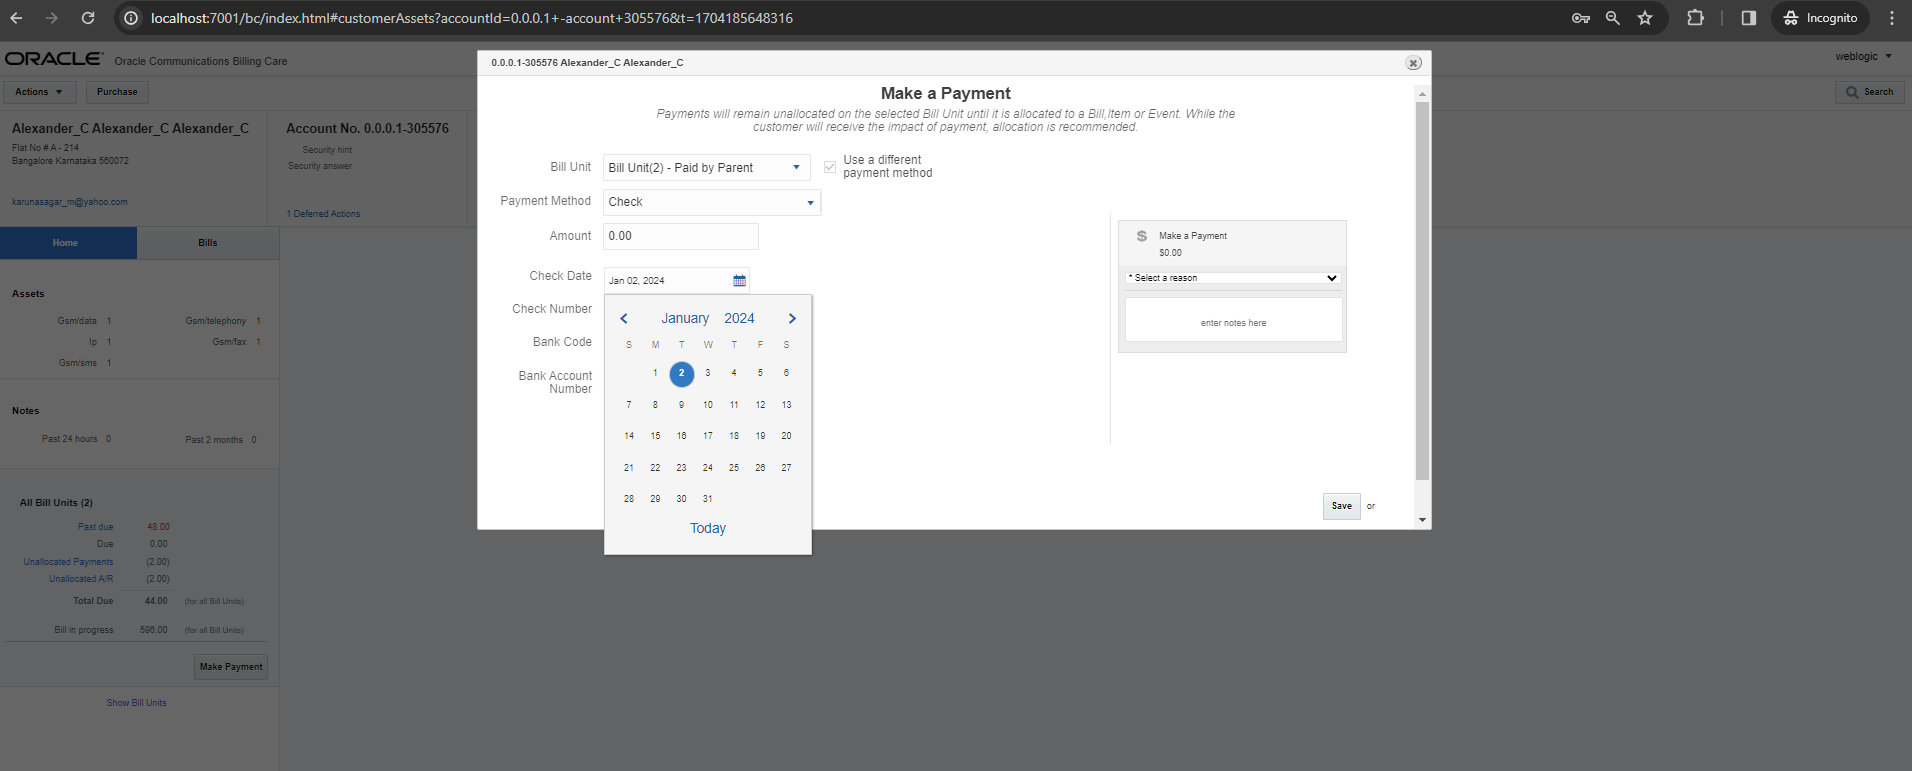
Task: Click the dollar sign payment icon
Action: tap(1142, 236)
